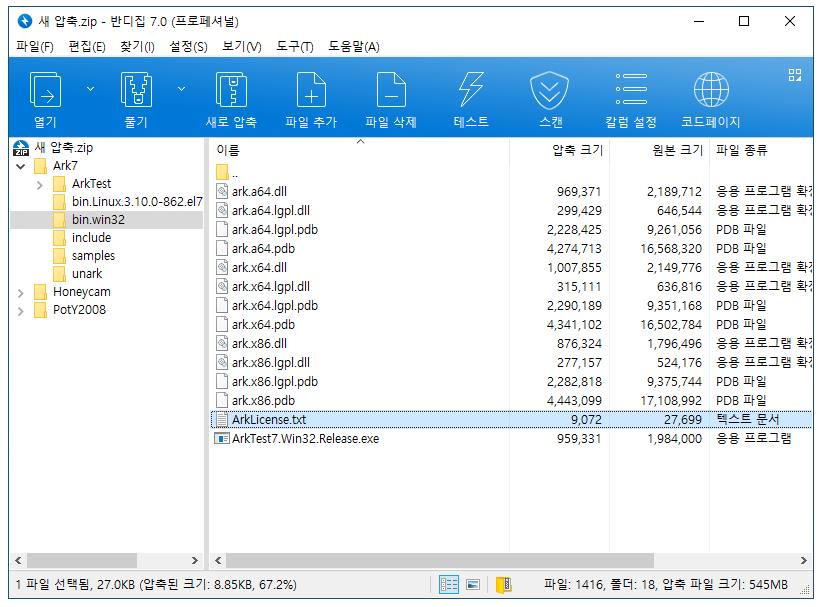
Task: Open the 도움말(A) menu
Action: point(354,47)
